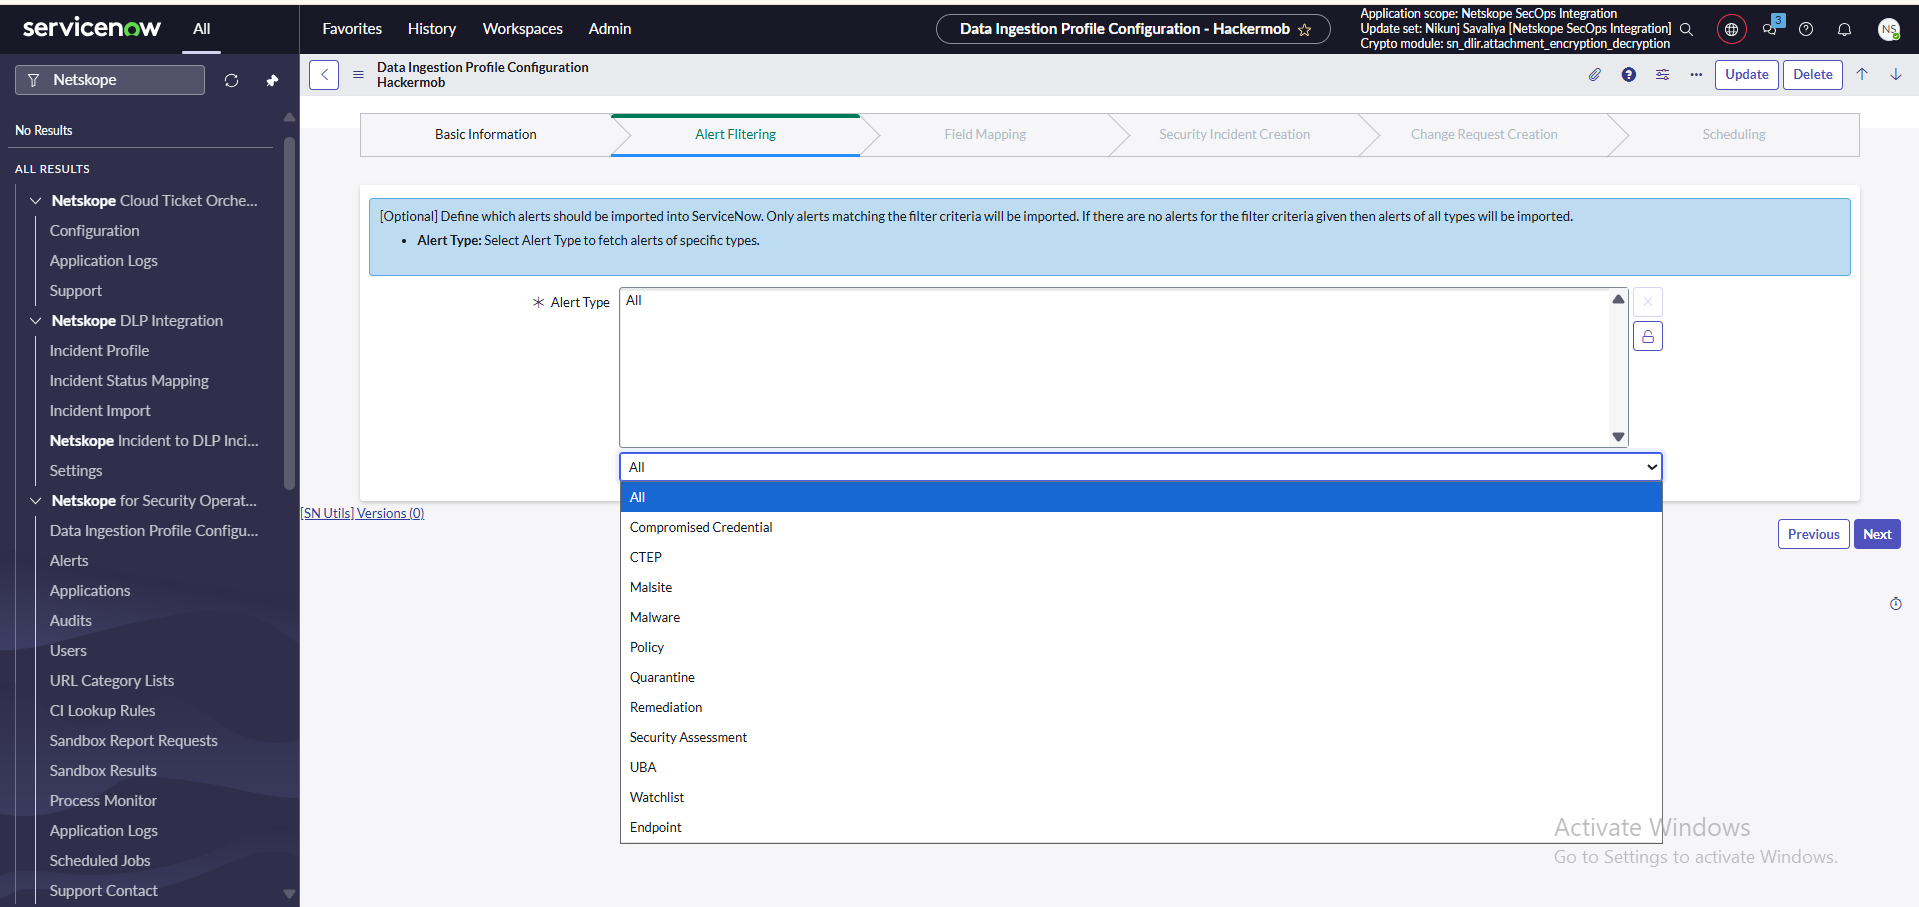Collapse Netskope for Security Operations group
The width and height of the screenshot is (1919, 907).
[x=36, y=501]
